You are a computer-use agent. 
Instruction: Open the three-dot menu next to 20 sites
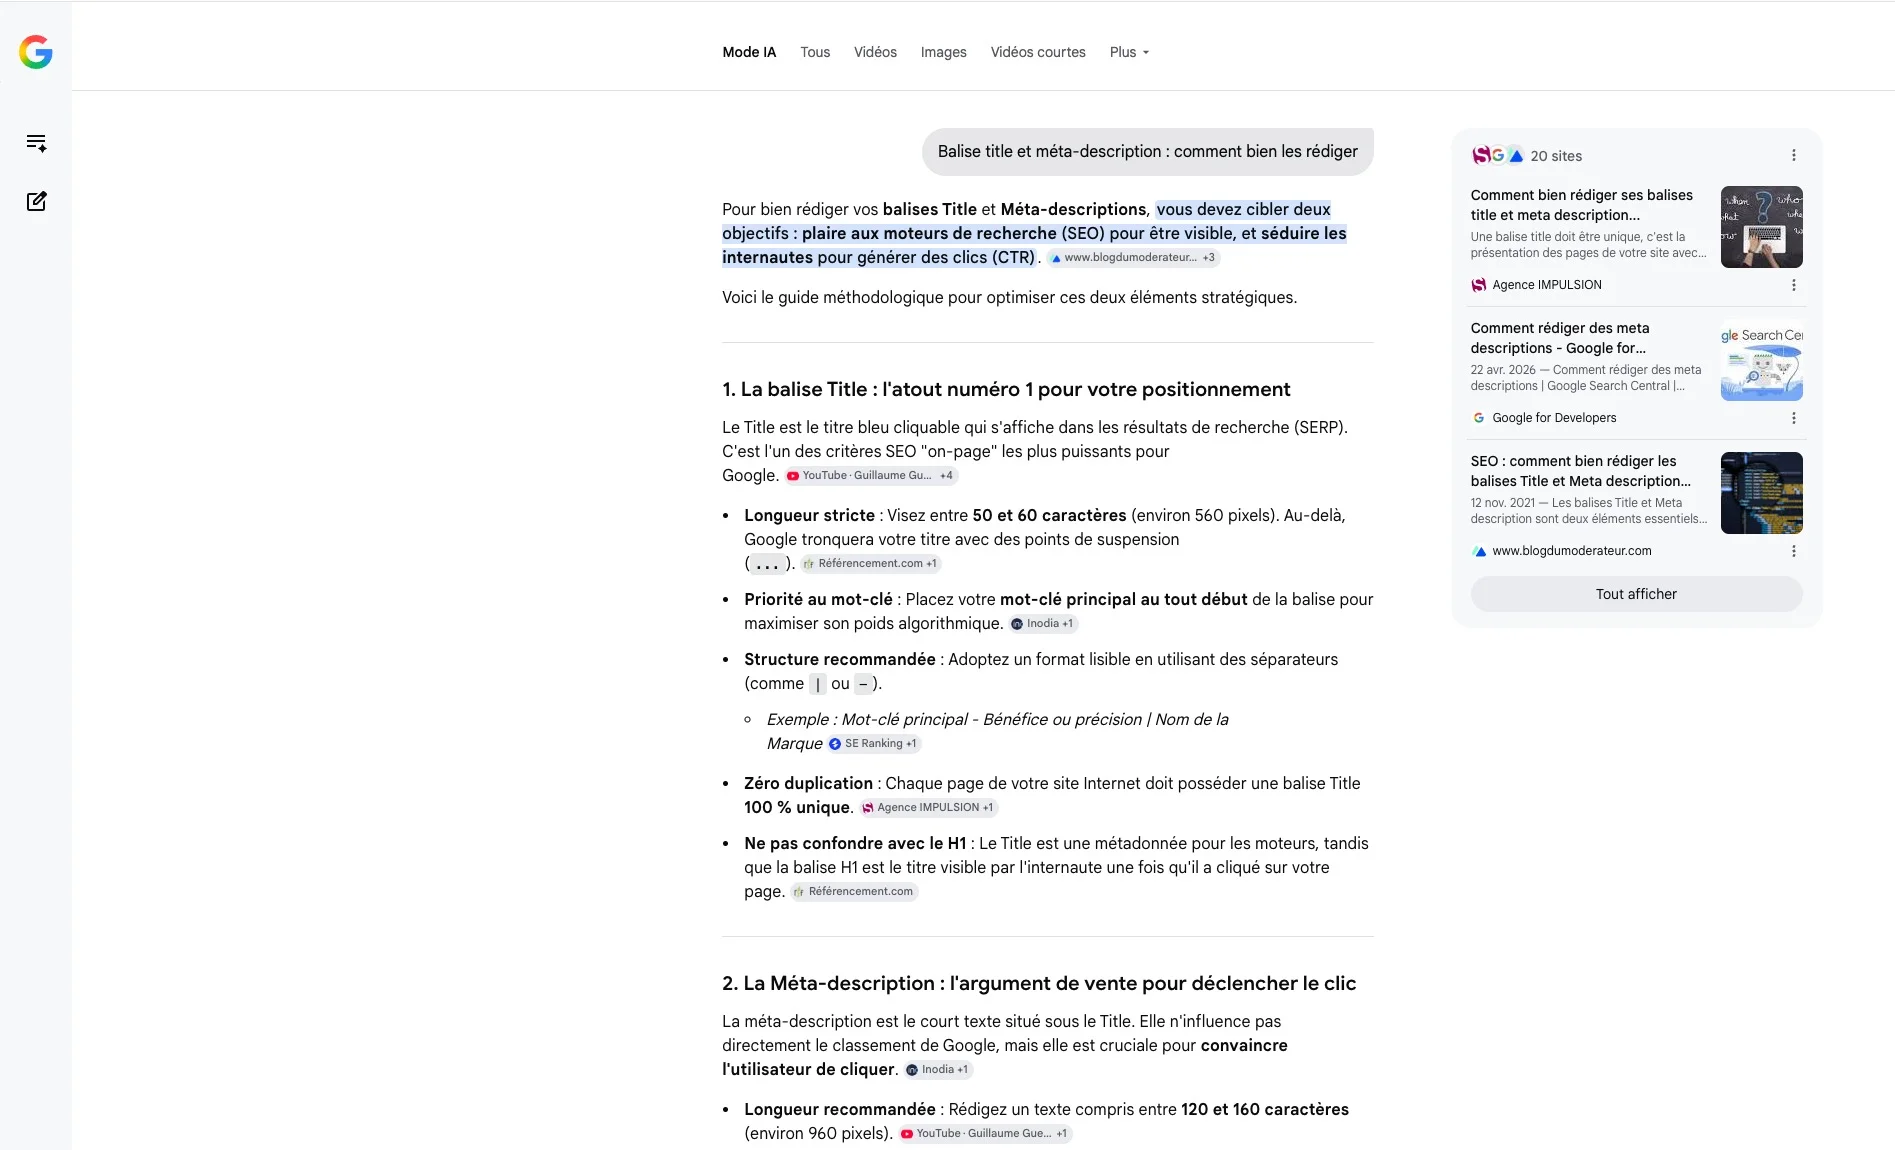[x=1793, y=156]
